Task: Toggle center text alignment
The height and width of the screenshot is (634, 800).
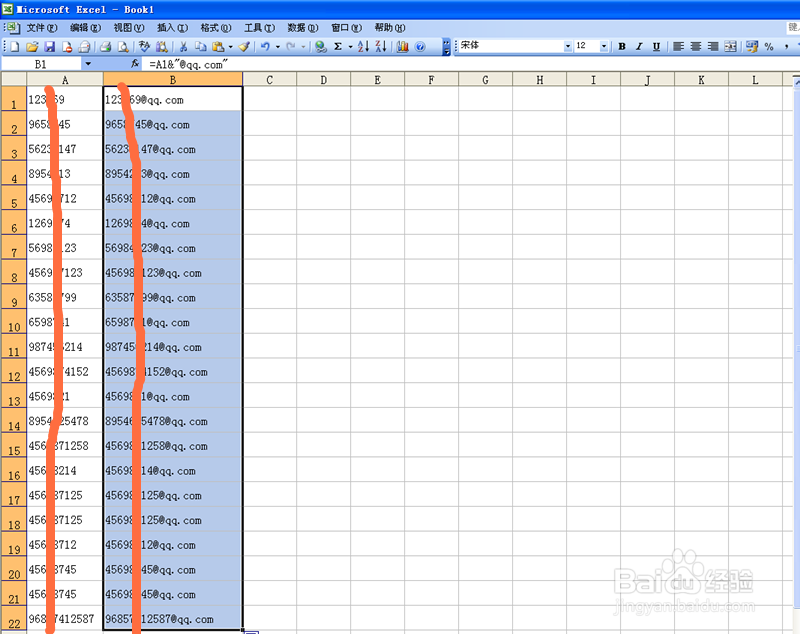Action: coord(695,46)
